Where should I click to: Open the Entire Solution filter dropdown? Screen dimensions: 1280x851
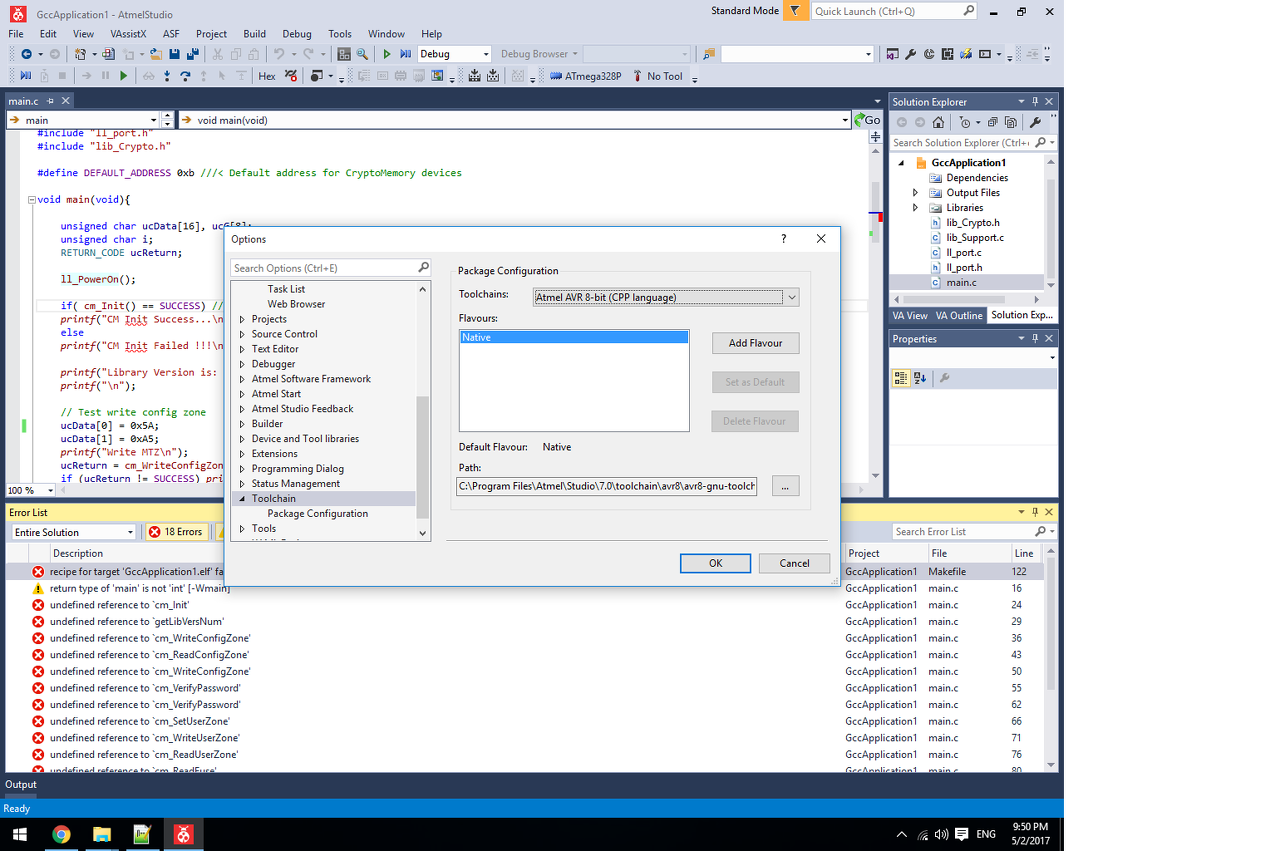pyautogui.click(x=74, y=532)
